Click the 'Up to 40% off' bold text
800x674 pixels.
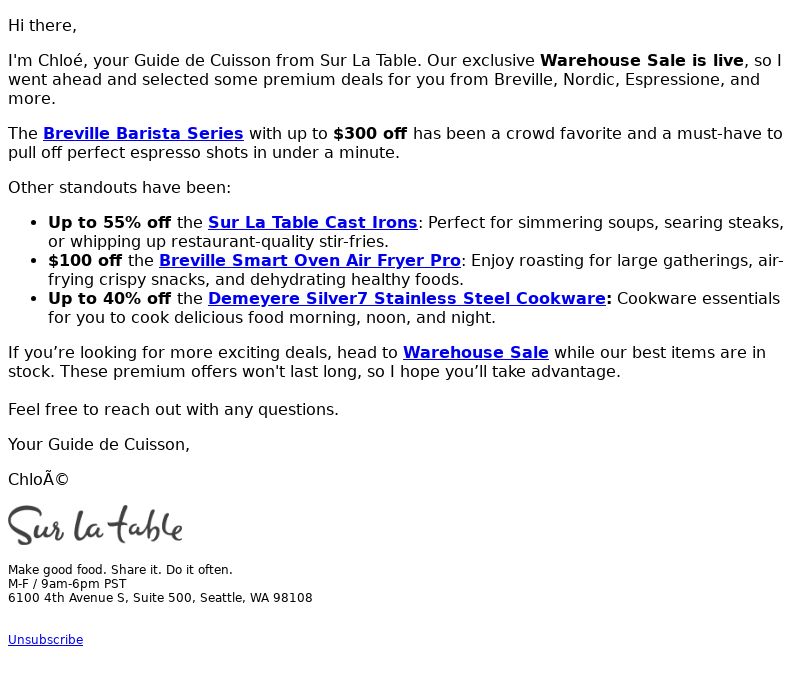[109, 298]
